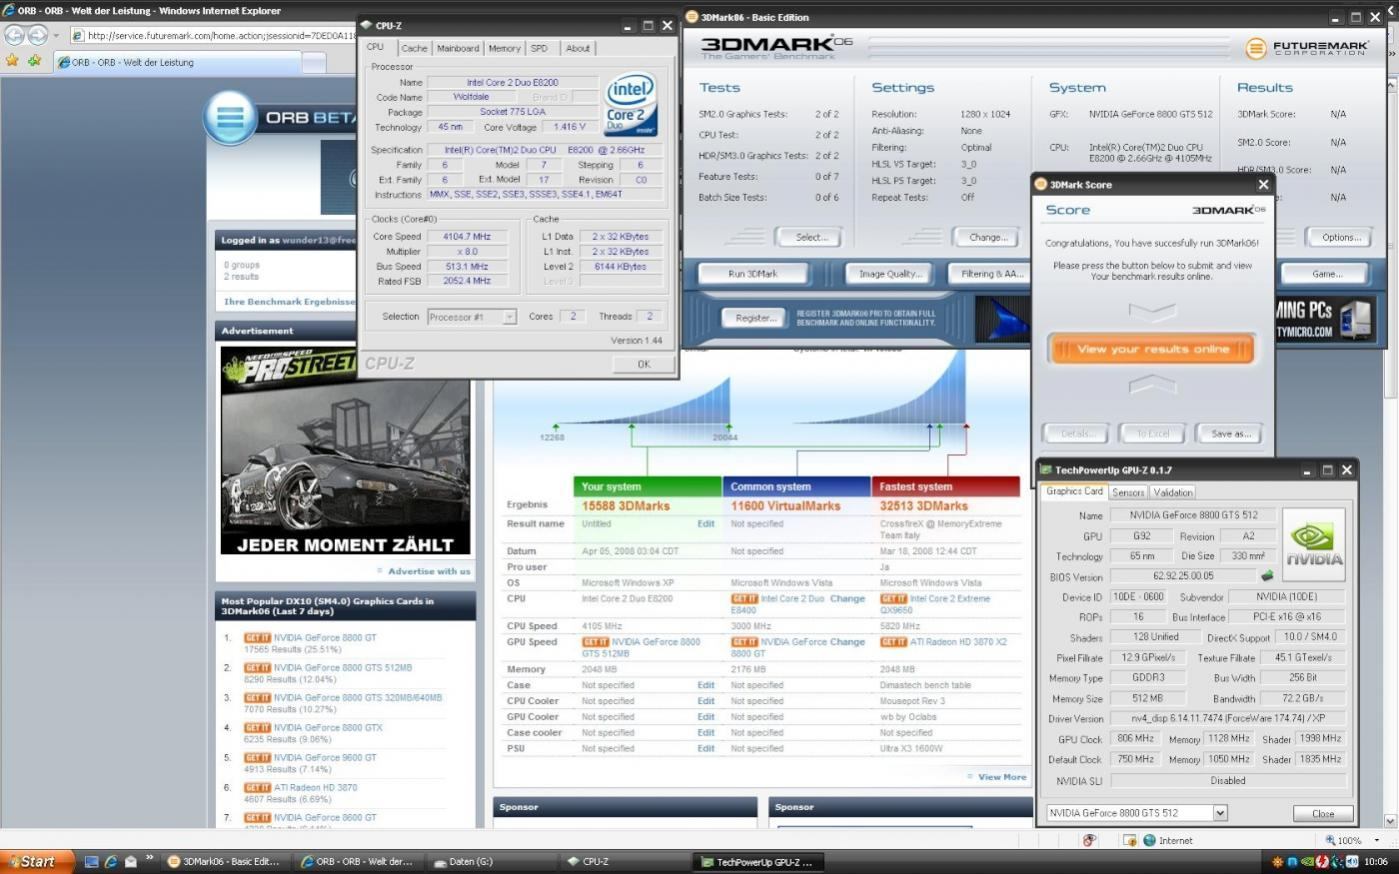Click the Internet Explorer quick launch icon

[111, 861]
